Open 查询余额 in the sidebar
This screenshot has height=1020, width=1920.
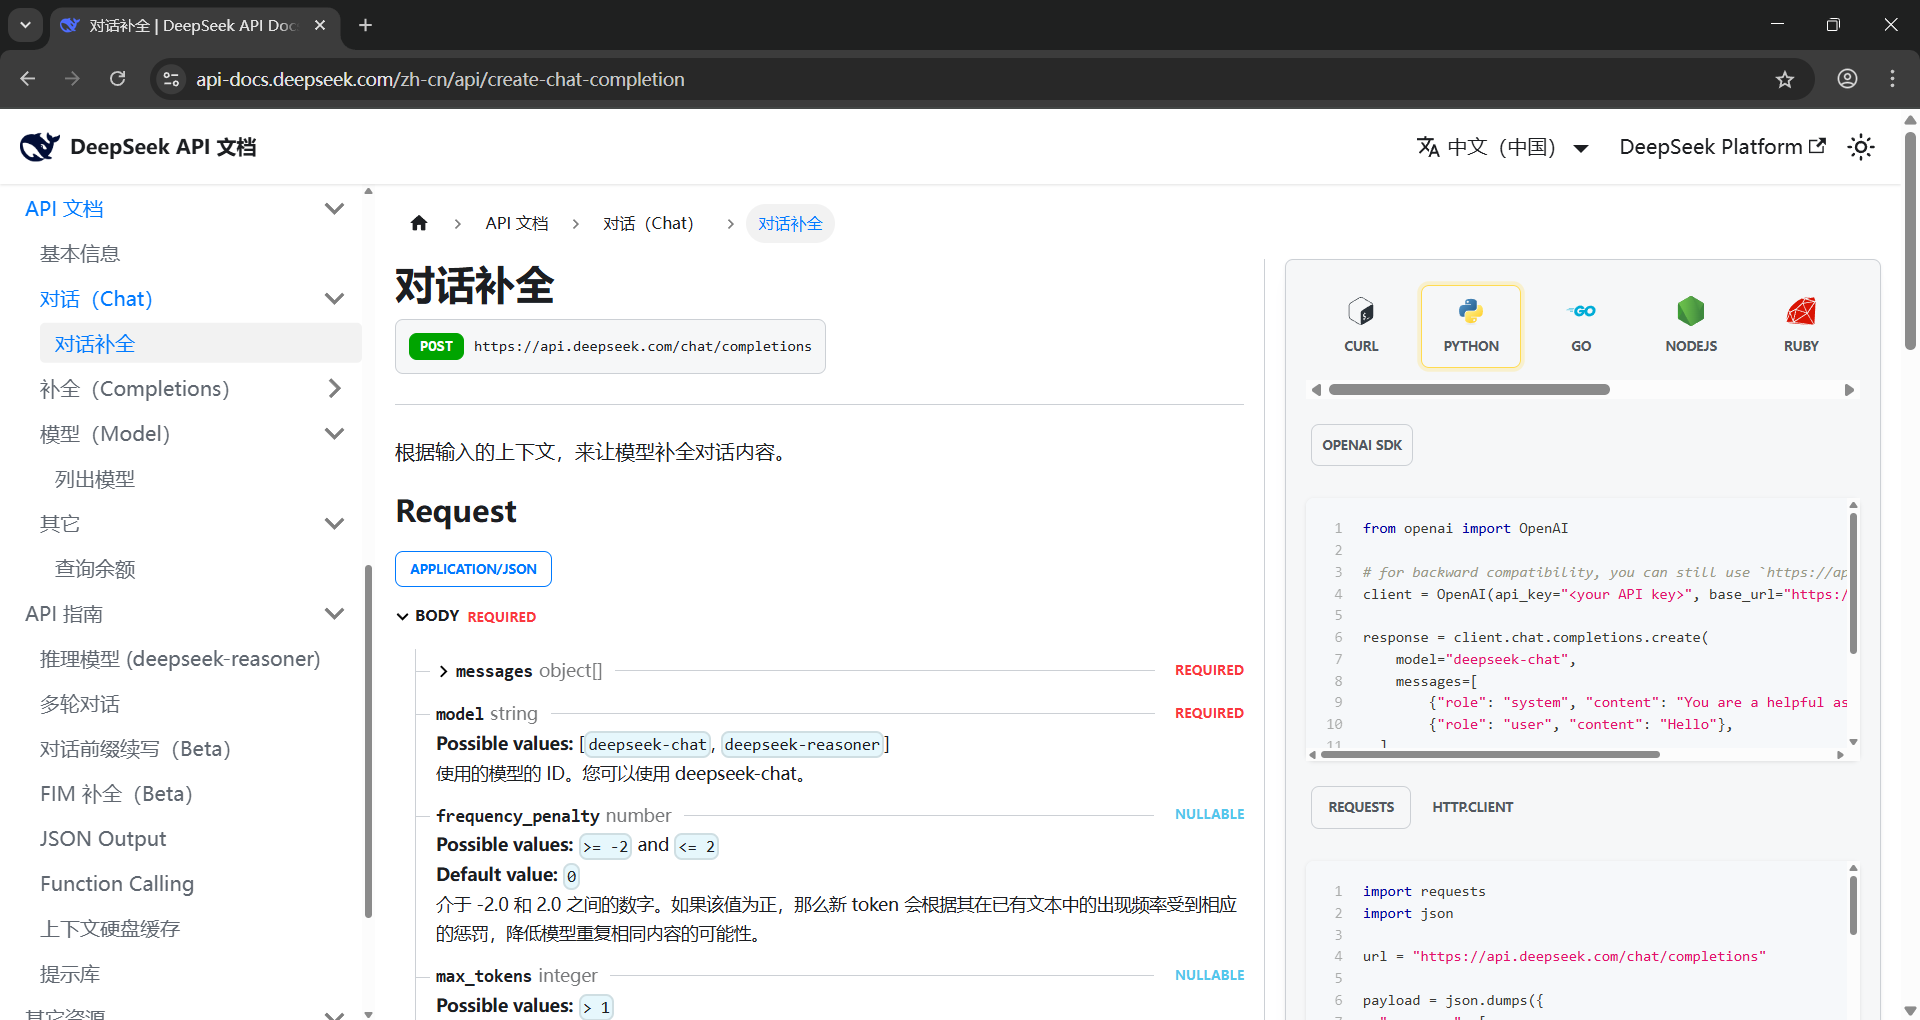(x=95, y=569)
